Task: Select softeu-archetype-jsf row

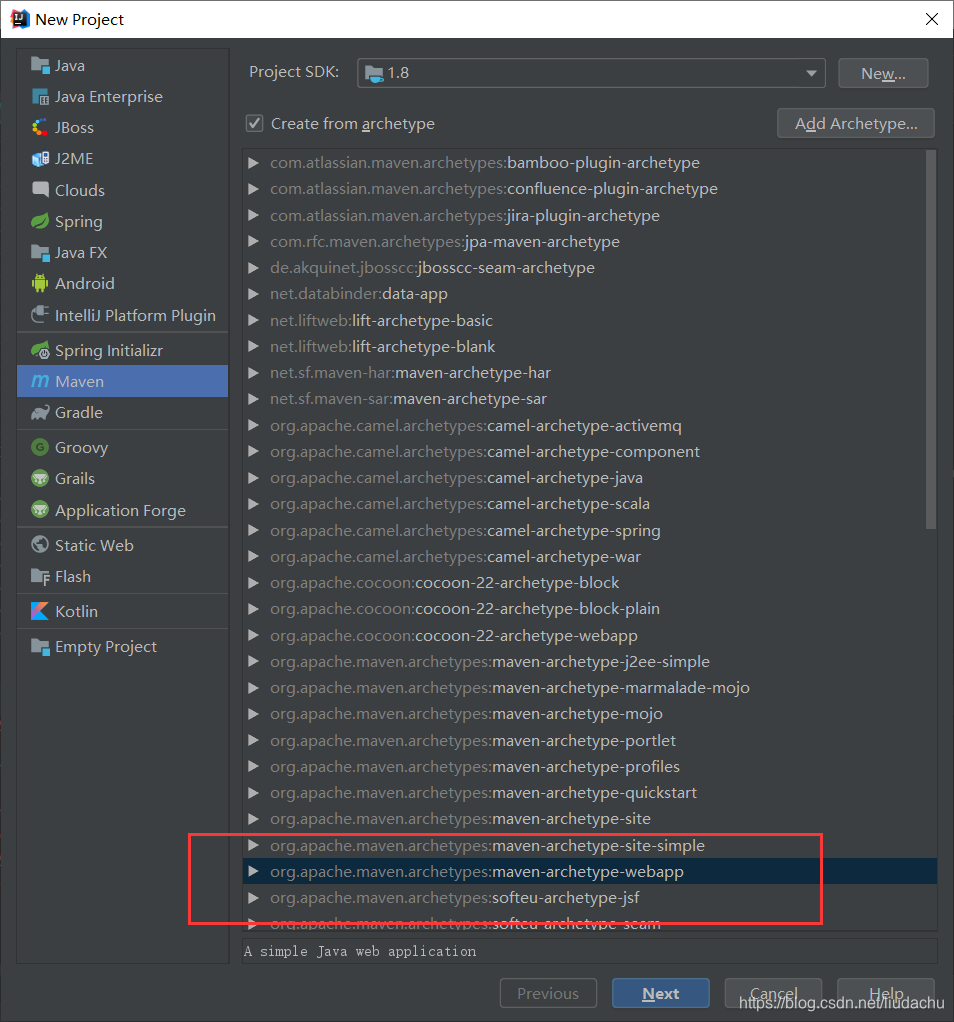Action: click(x=590, y=898)
